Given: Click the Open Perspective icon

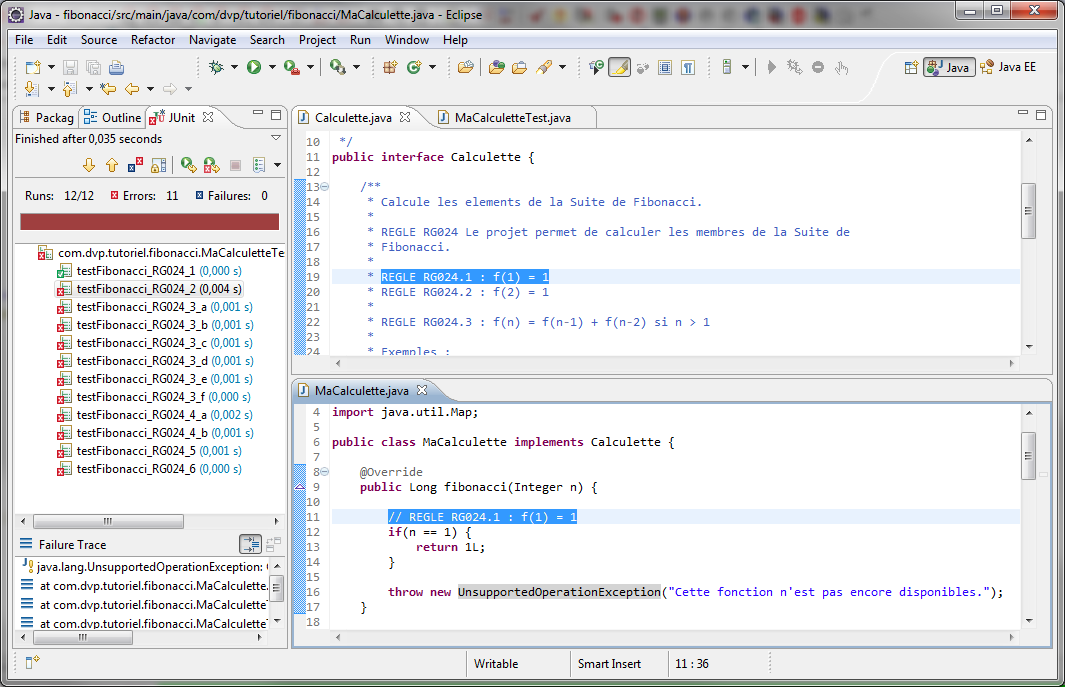Looking at the screenshot, I should click(911, 67).
